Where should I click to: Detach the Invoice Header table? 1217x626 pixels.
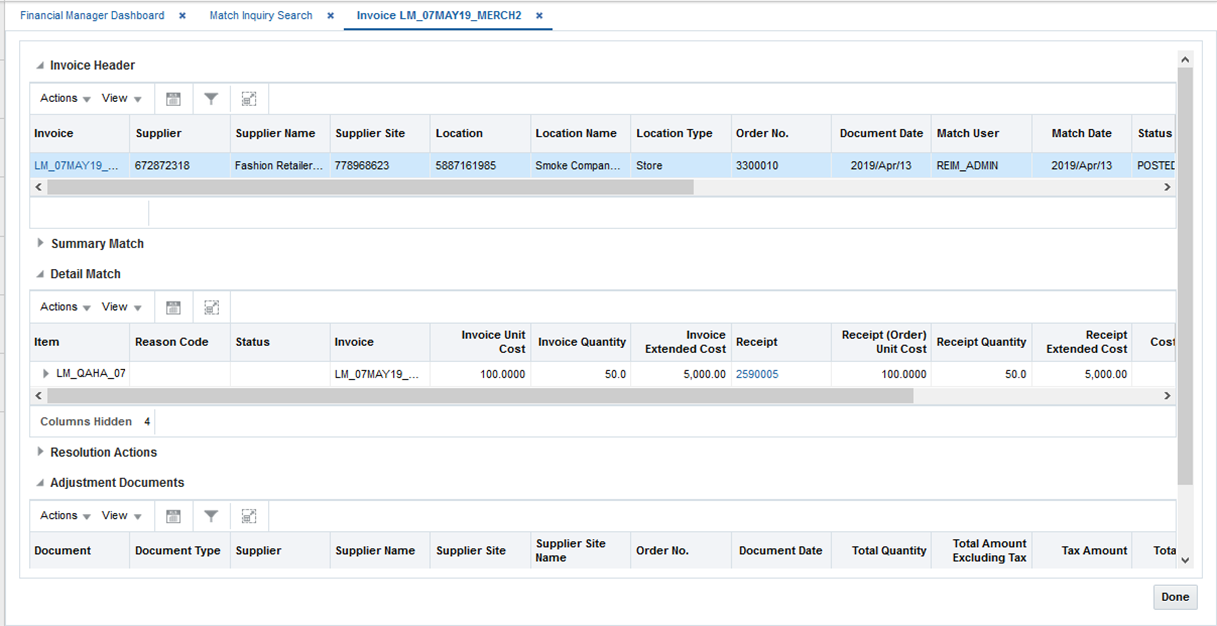click(x=248, y=98)
